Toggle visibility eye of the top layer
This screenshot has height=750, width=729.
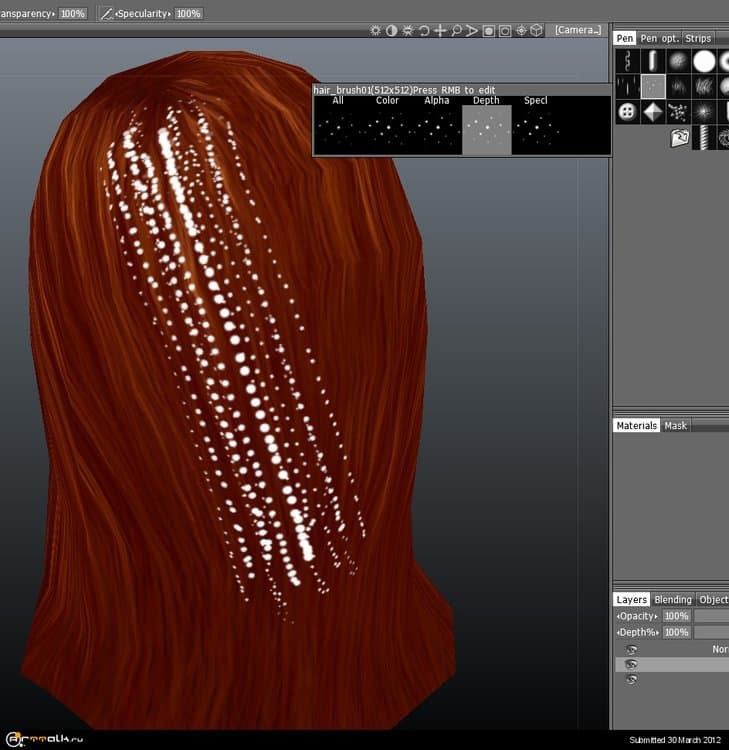631,650
